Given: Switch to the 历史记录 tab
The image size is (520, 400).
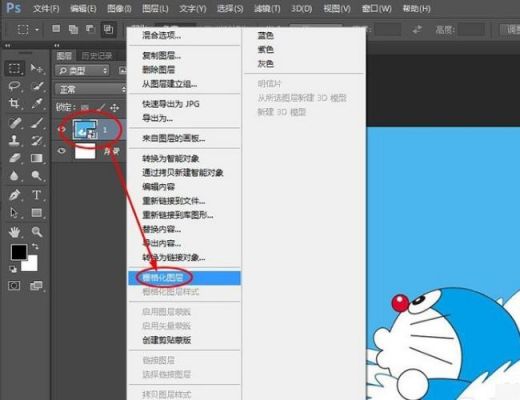Looking at the screenshot, I should (97, 56).
